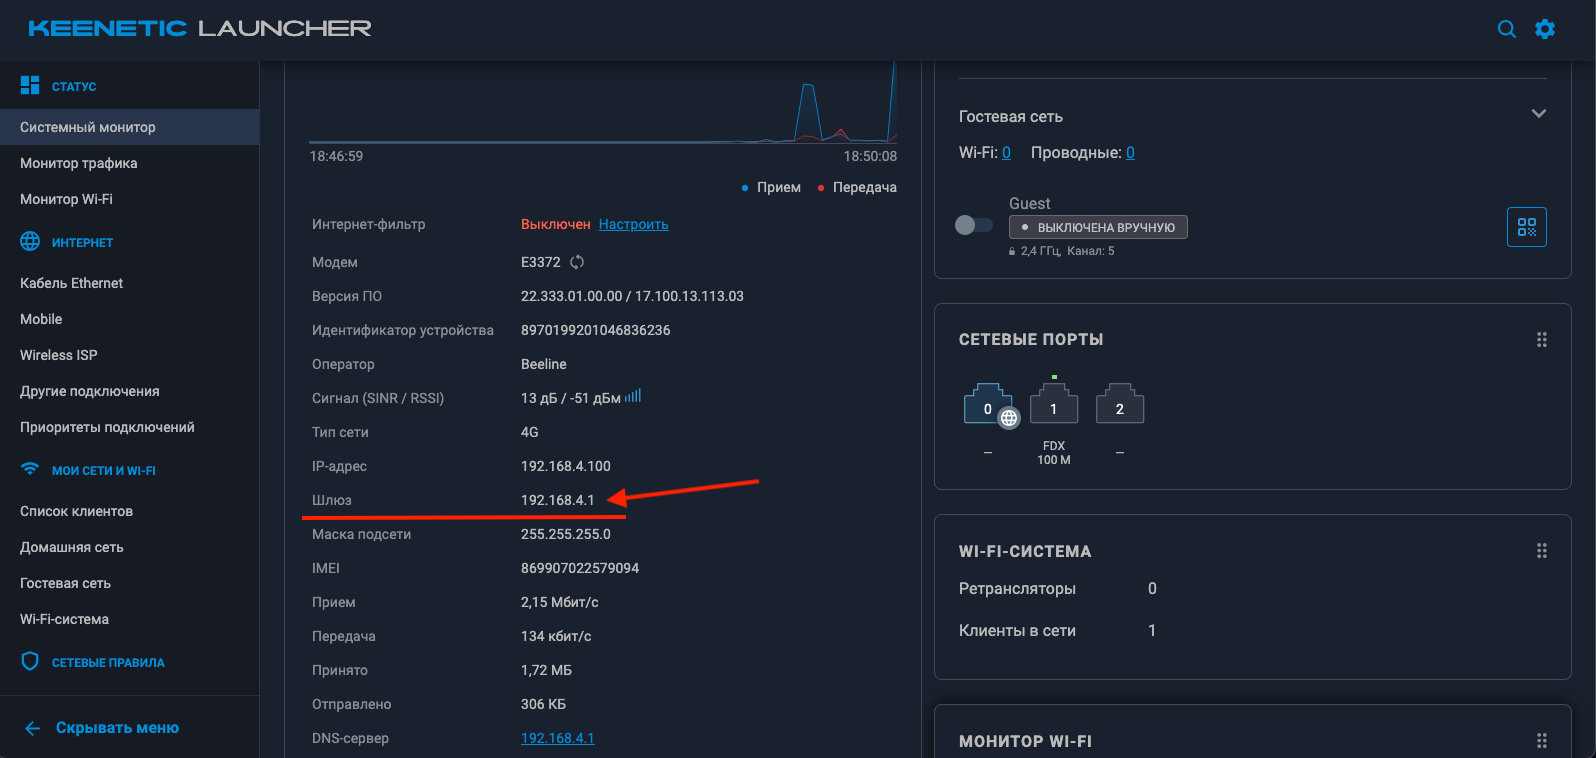Select network port 2 icon
Image resolution: width=1596 pixels, height=758 pixels.
click(x=1119, y=406)
